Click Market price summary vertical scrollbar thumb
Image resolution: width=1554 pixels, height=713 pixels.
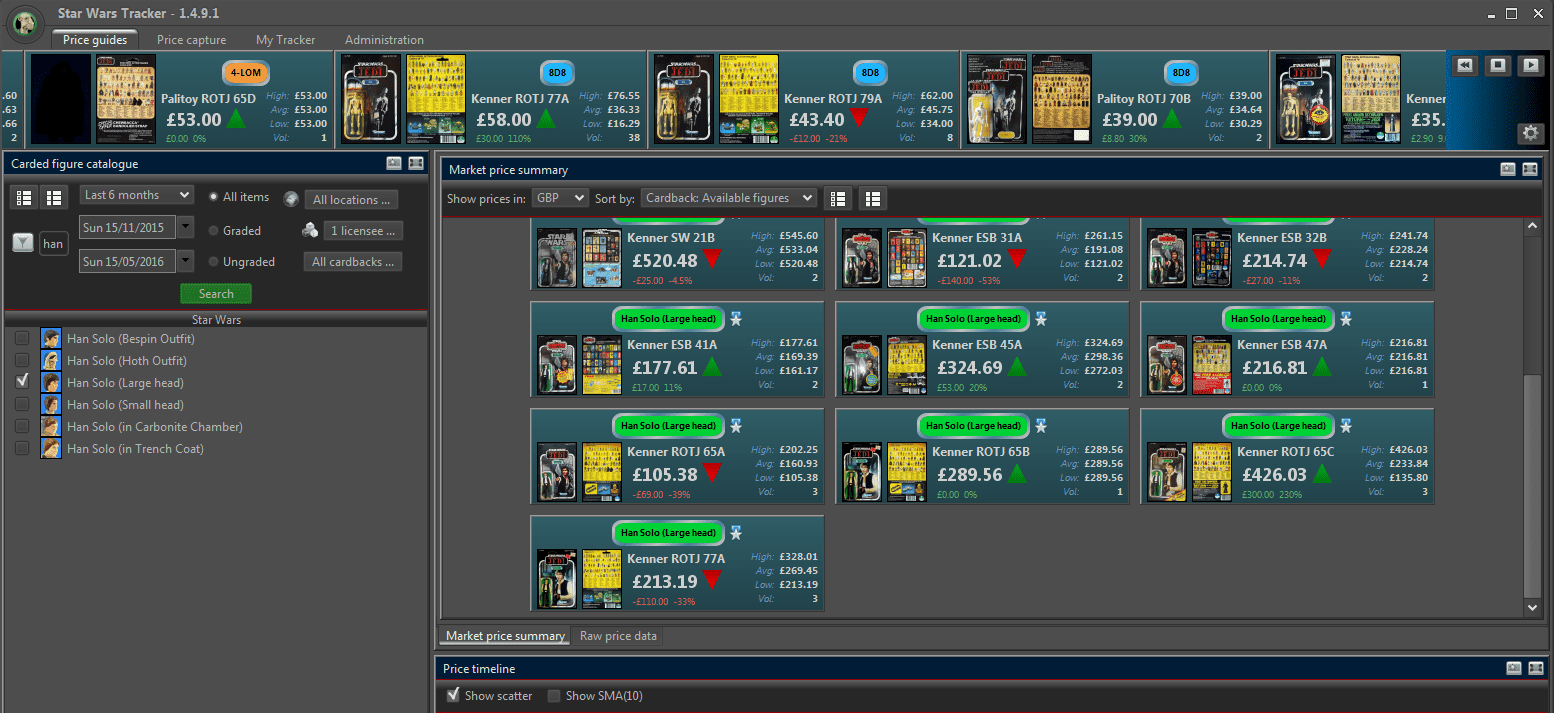1532,487
